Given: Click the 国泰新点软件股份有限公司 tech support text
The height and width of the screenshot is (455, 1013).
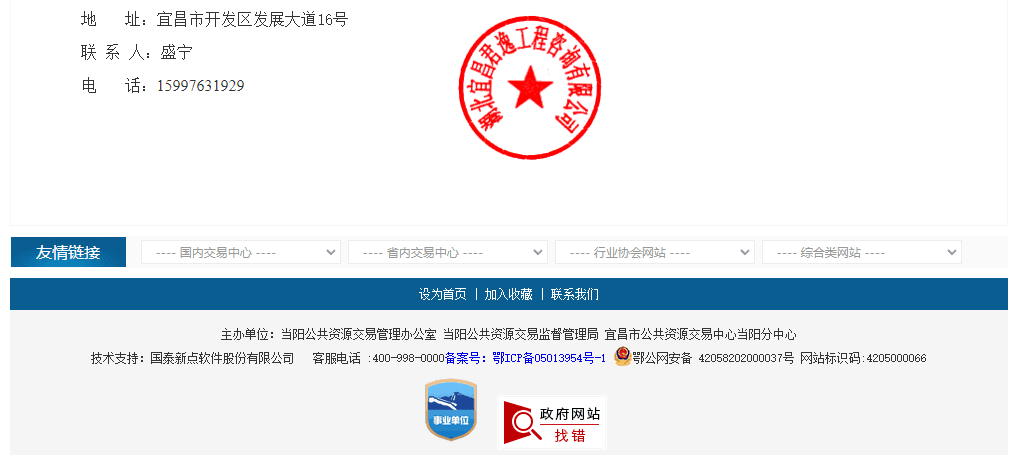Looking at the screenshot, I should (222, 358).
